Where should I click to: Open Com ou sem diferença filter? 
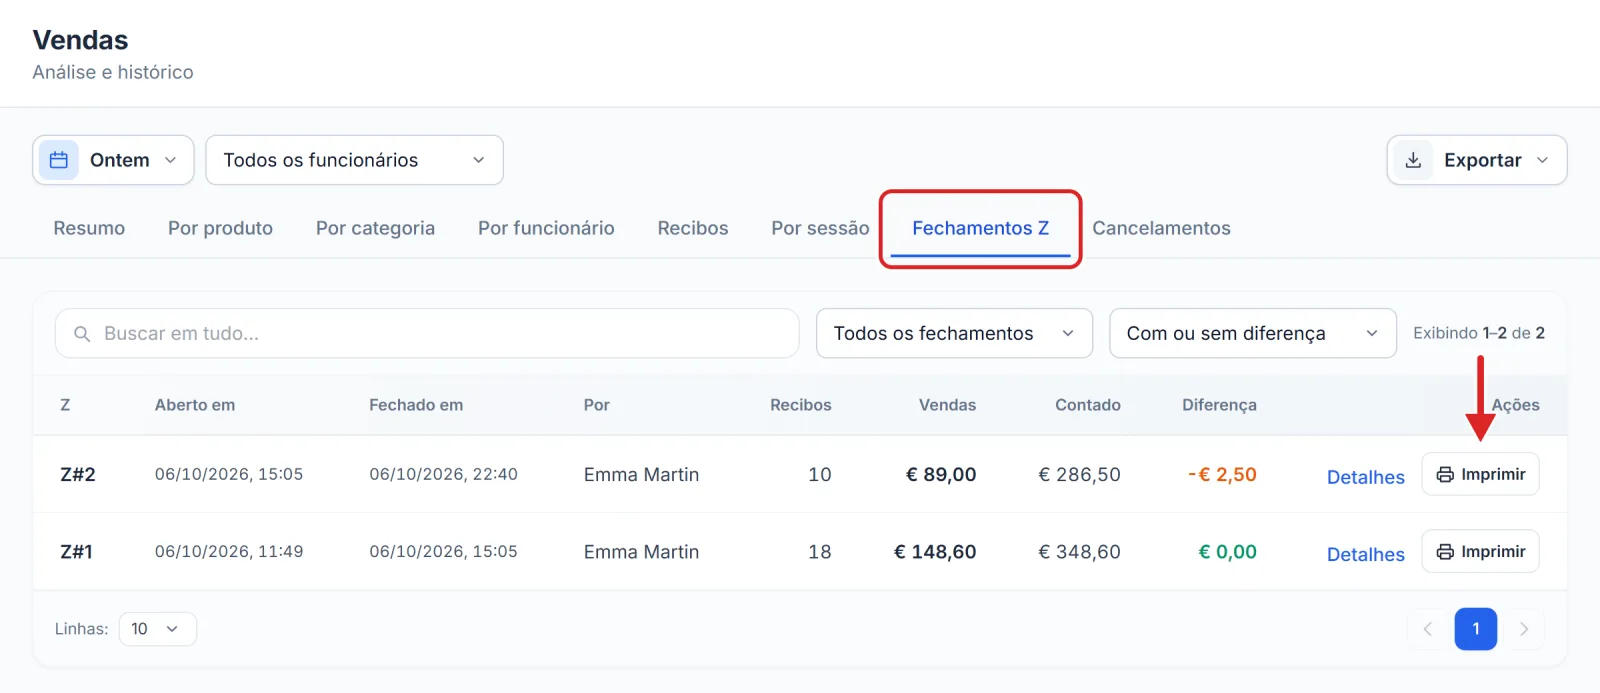pos(1252,334)
